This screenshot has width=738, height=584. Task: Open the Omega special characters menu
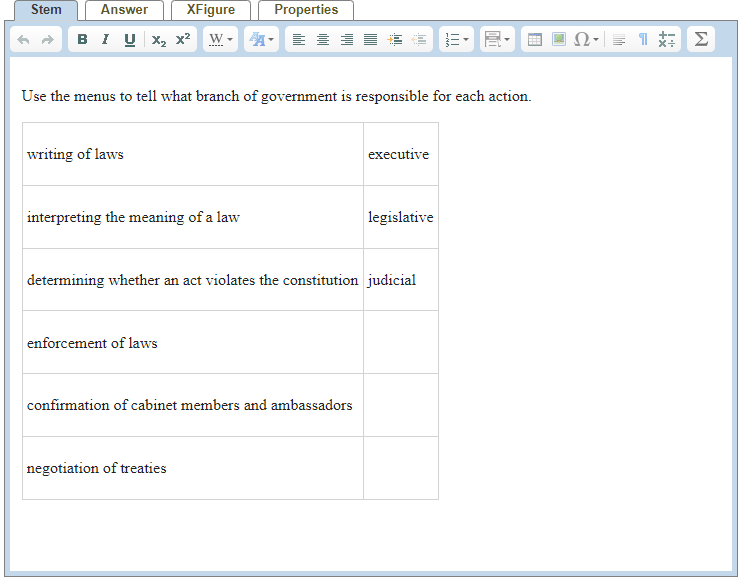(x=586, y=40)
